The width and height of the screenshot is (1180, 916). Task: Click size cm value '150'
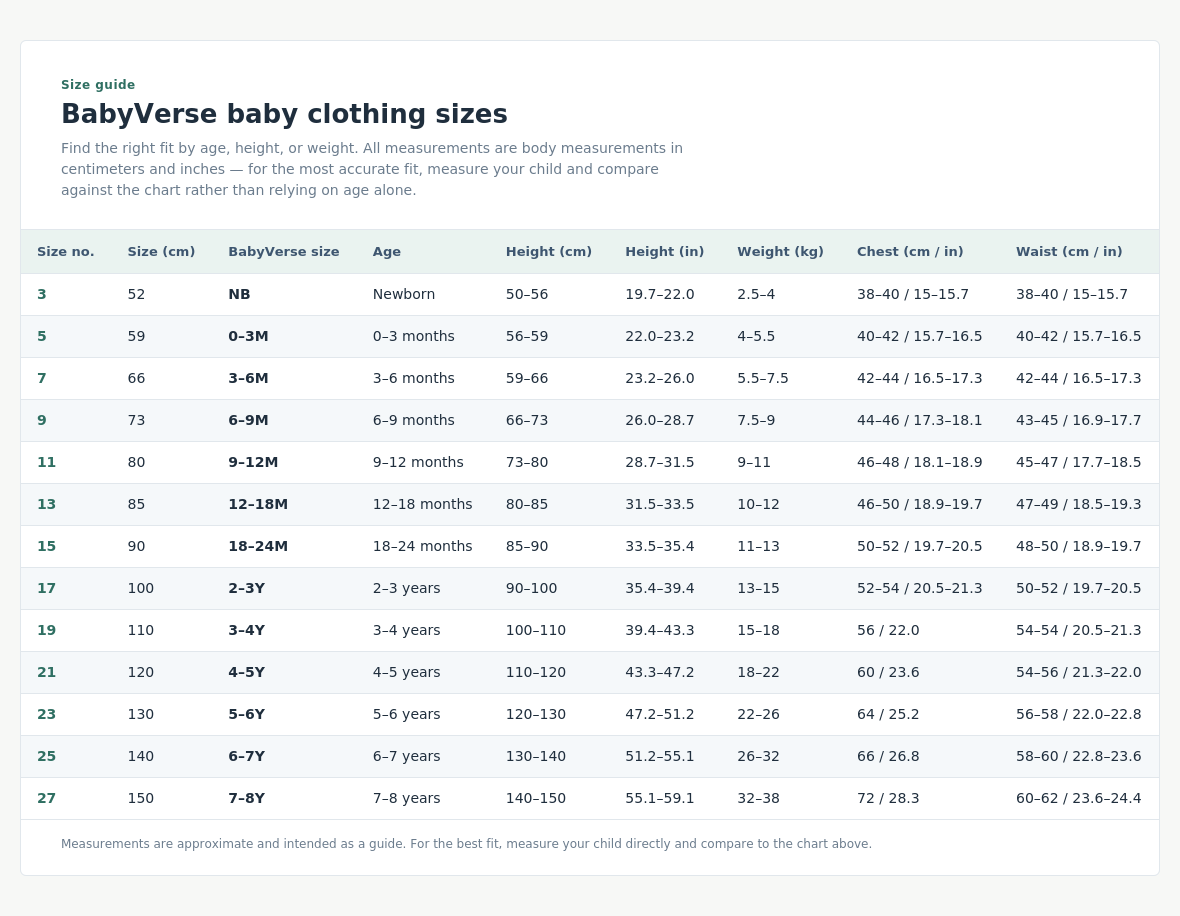pos(141,800)
